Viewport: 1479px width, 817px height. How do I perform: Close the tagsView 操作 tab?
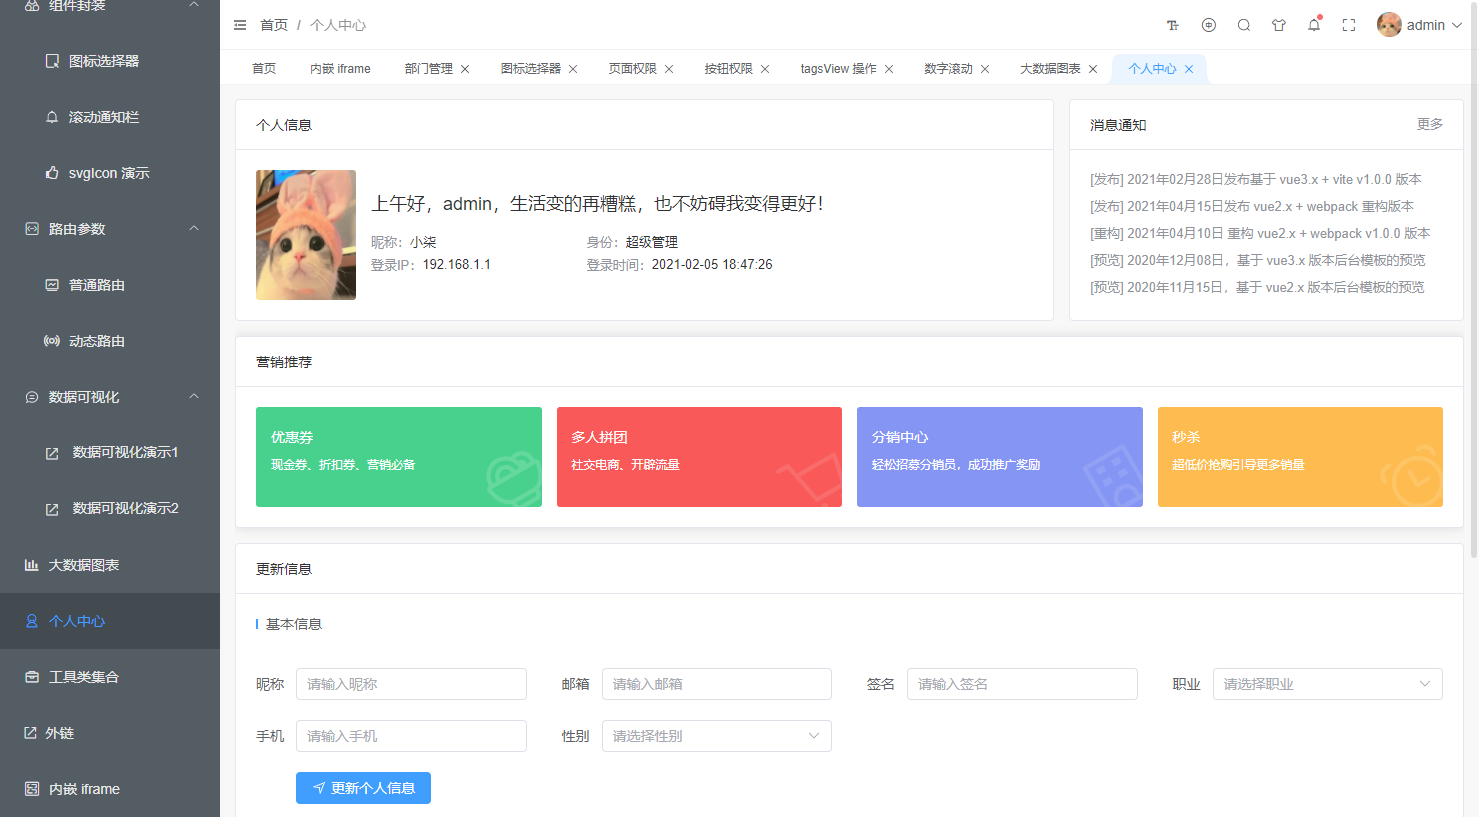click(889, 69)
